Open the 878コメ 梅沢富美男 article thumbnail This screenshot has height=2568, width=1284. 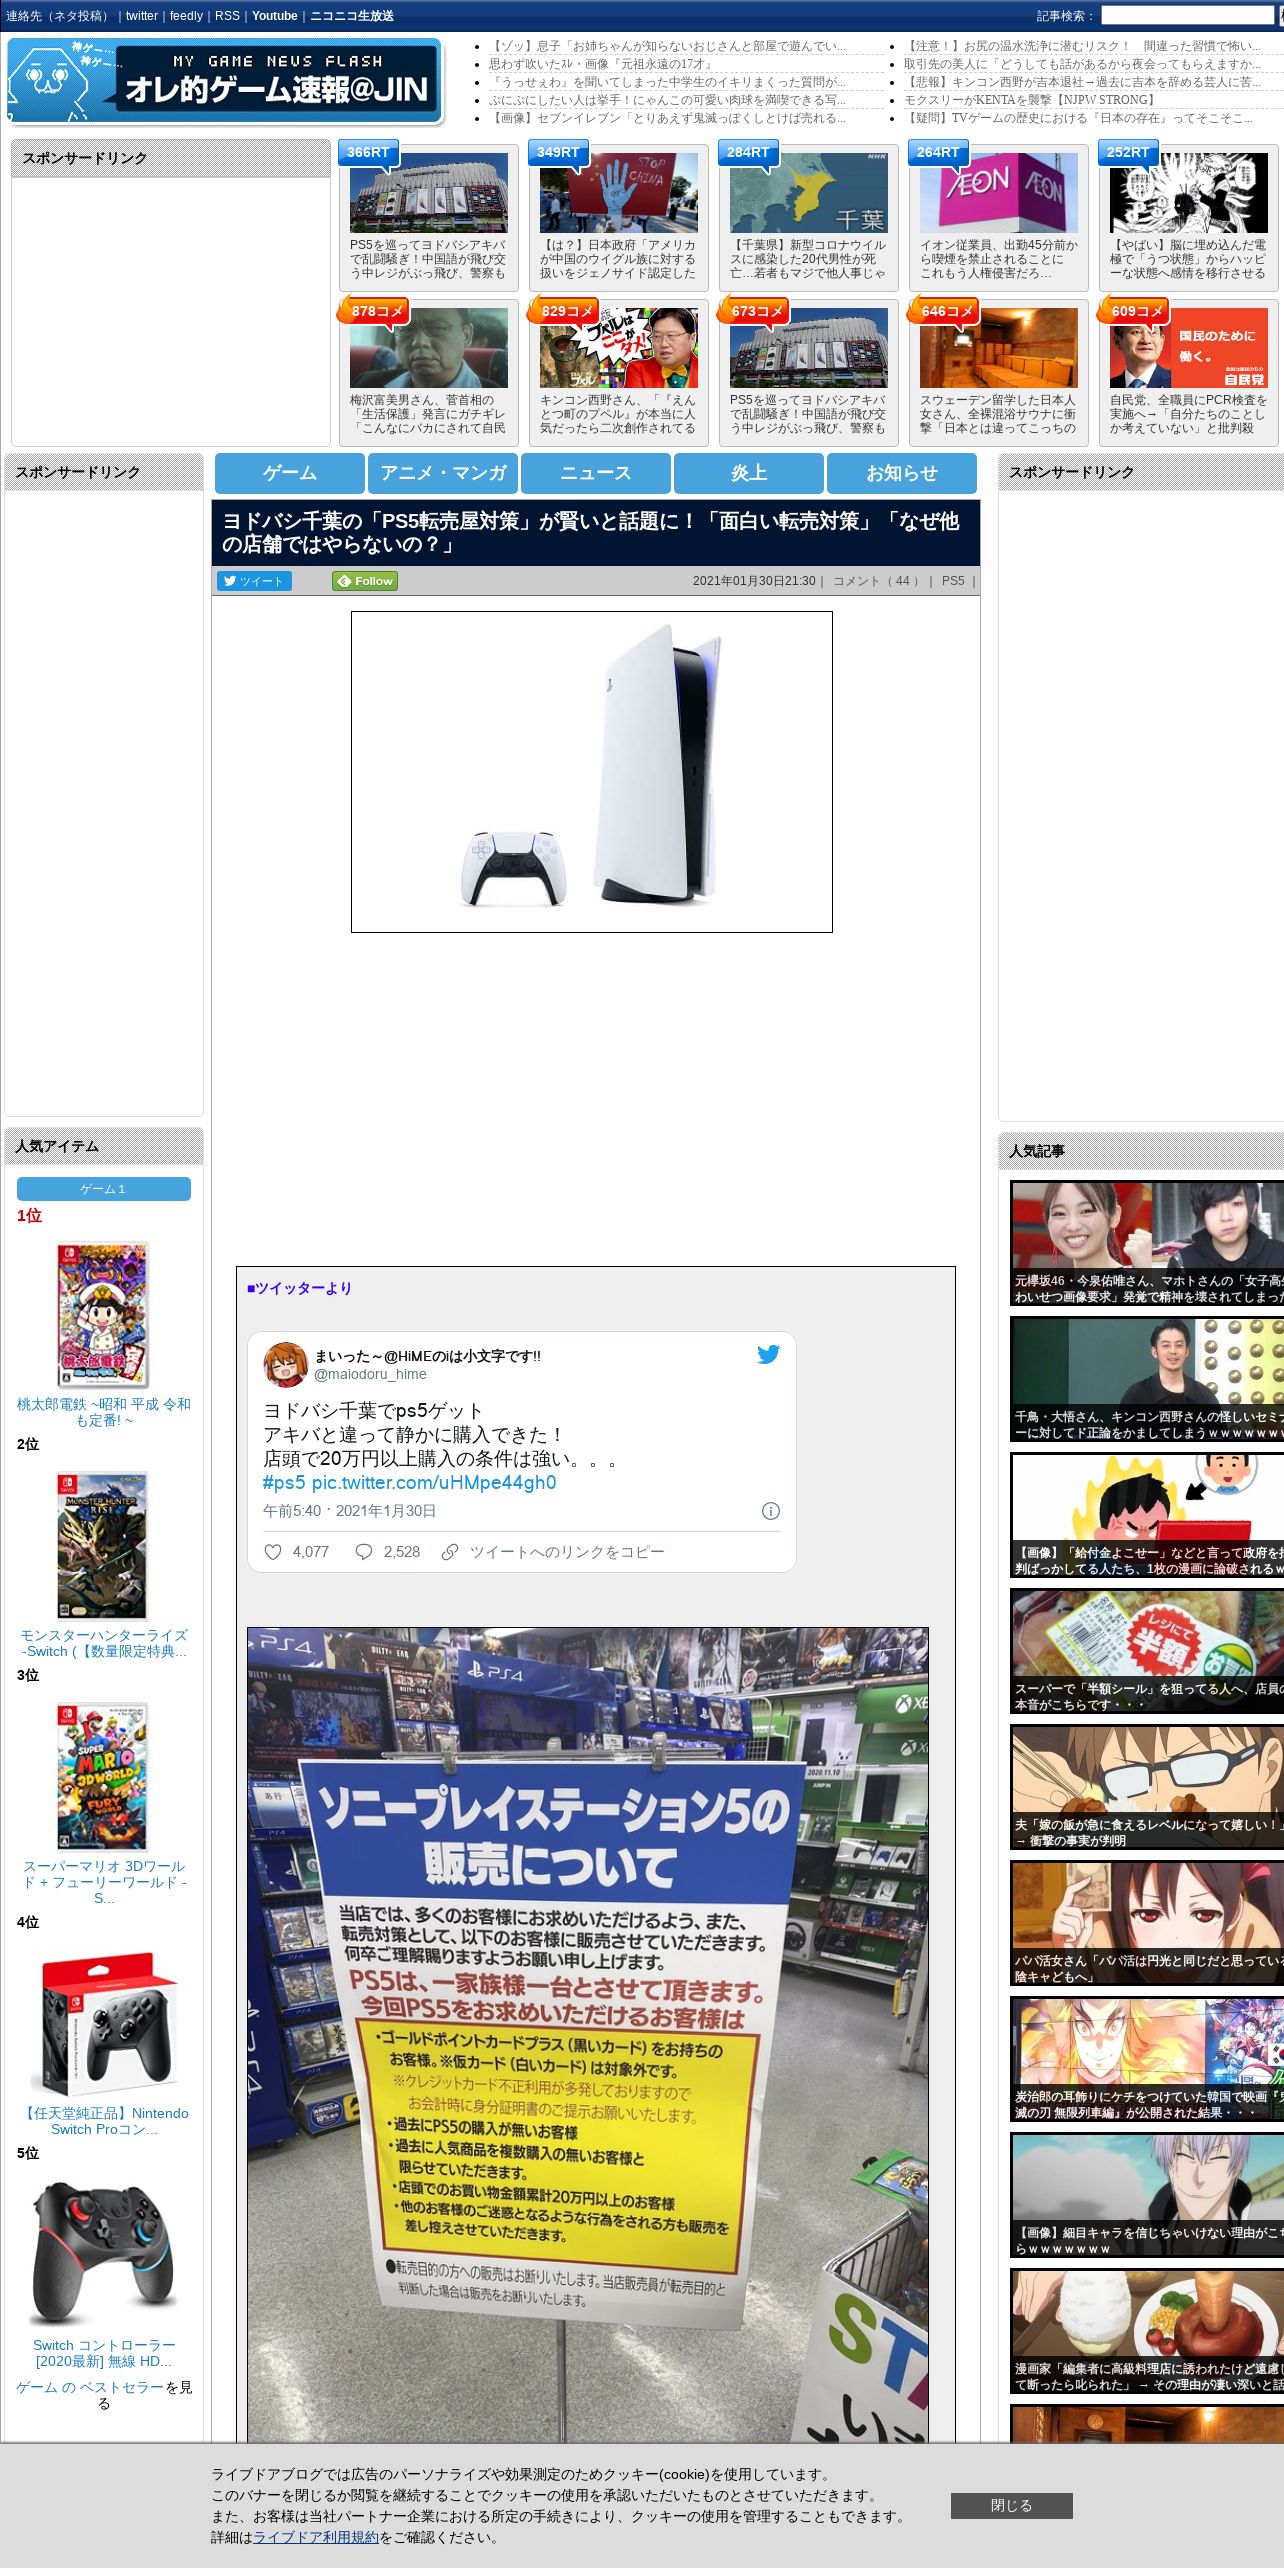429,348
